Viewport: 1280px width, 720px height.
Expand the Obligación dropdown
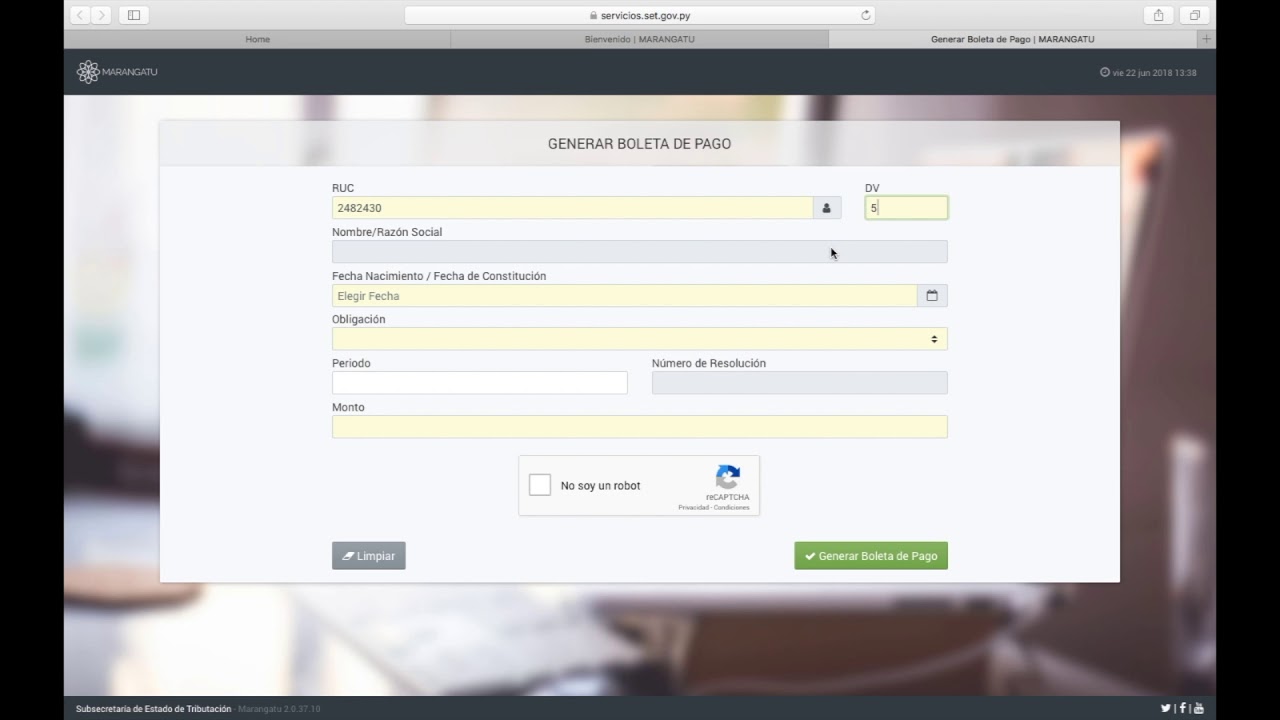(x=639, y=339)
